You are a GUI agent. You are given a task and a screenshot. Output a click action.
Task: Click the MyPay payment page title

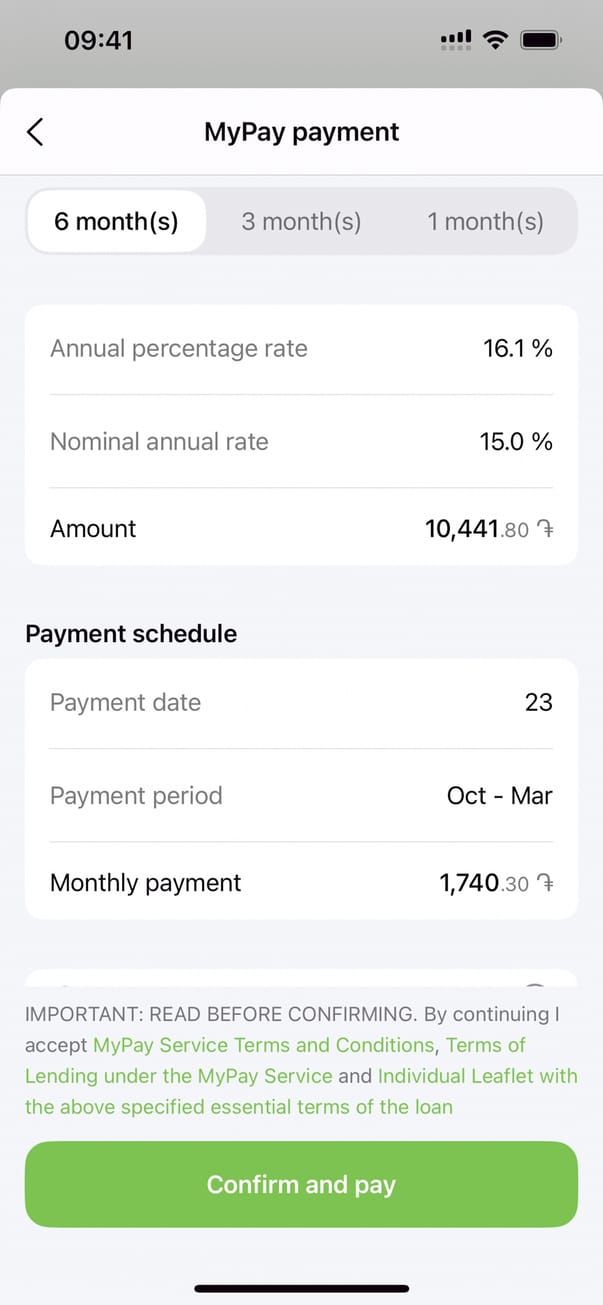coord(301,132)
